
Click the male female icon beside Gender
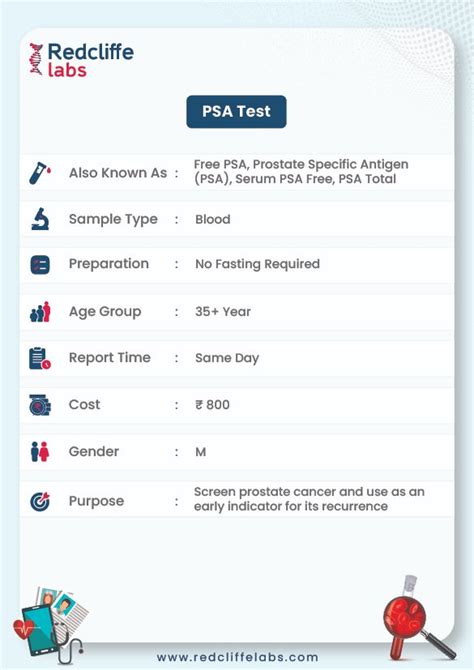tap(40, 452)
